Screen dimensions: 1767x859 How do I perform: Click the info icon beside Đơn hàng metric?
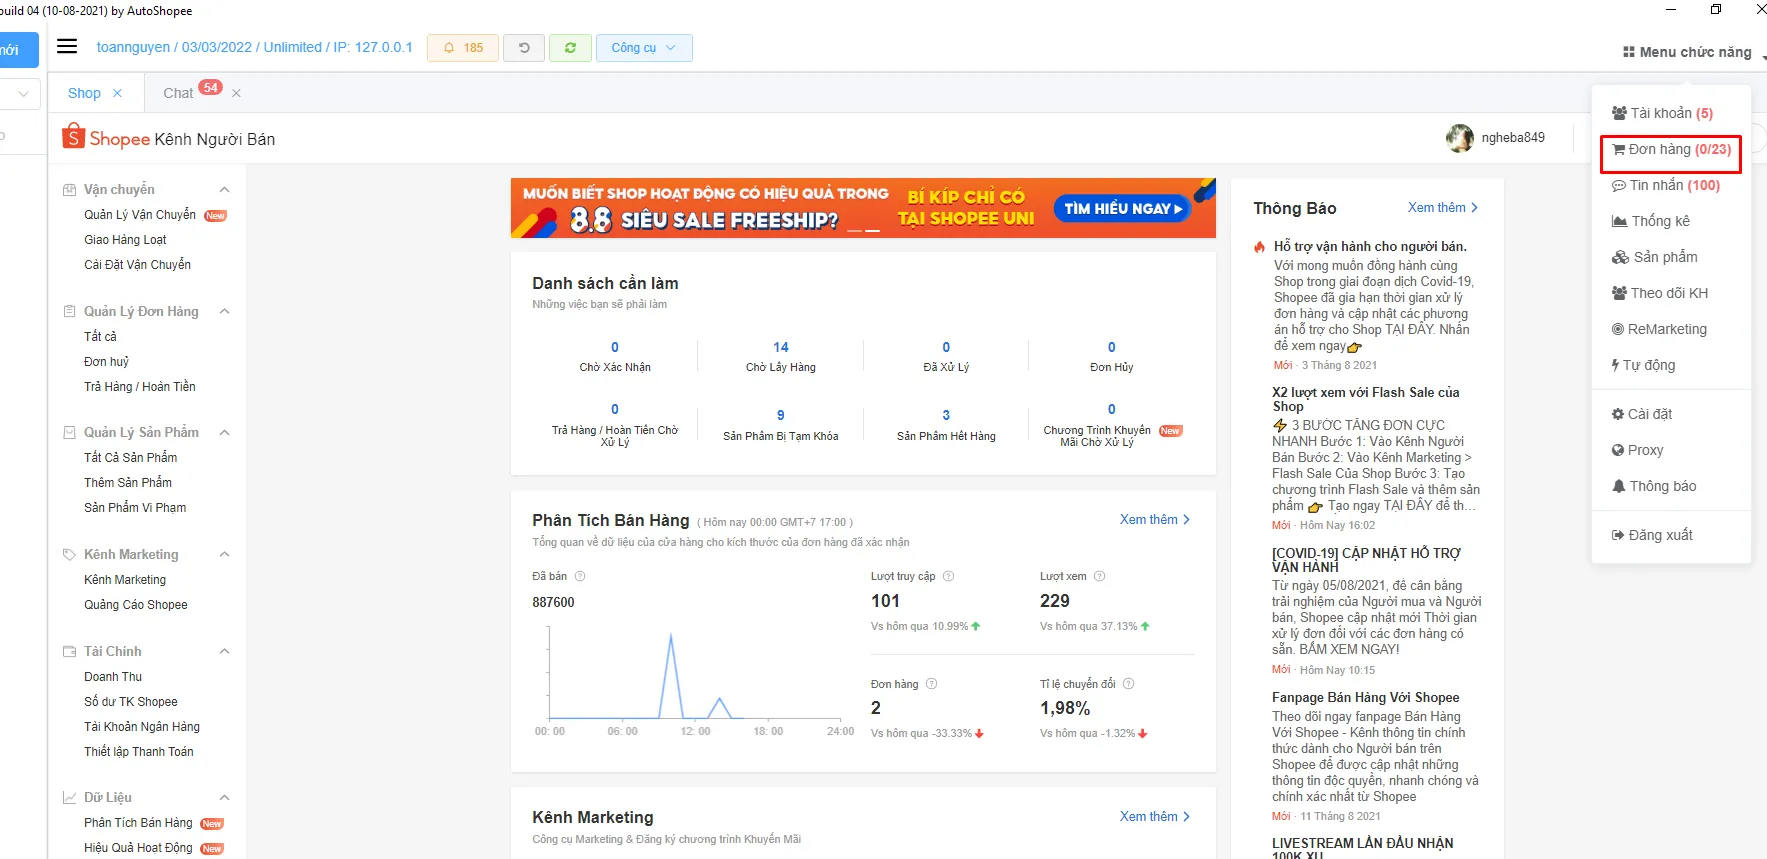click(x=931, y=684)
